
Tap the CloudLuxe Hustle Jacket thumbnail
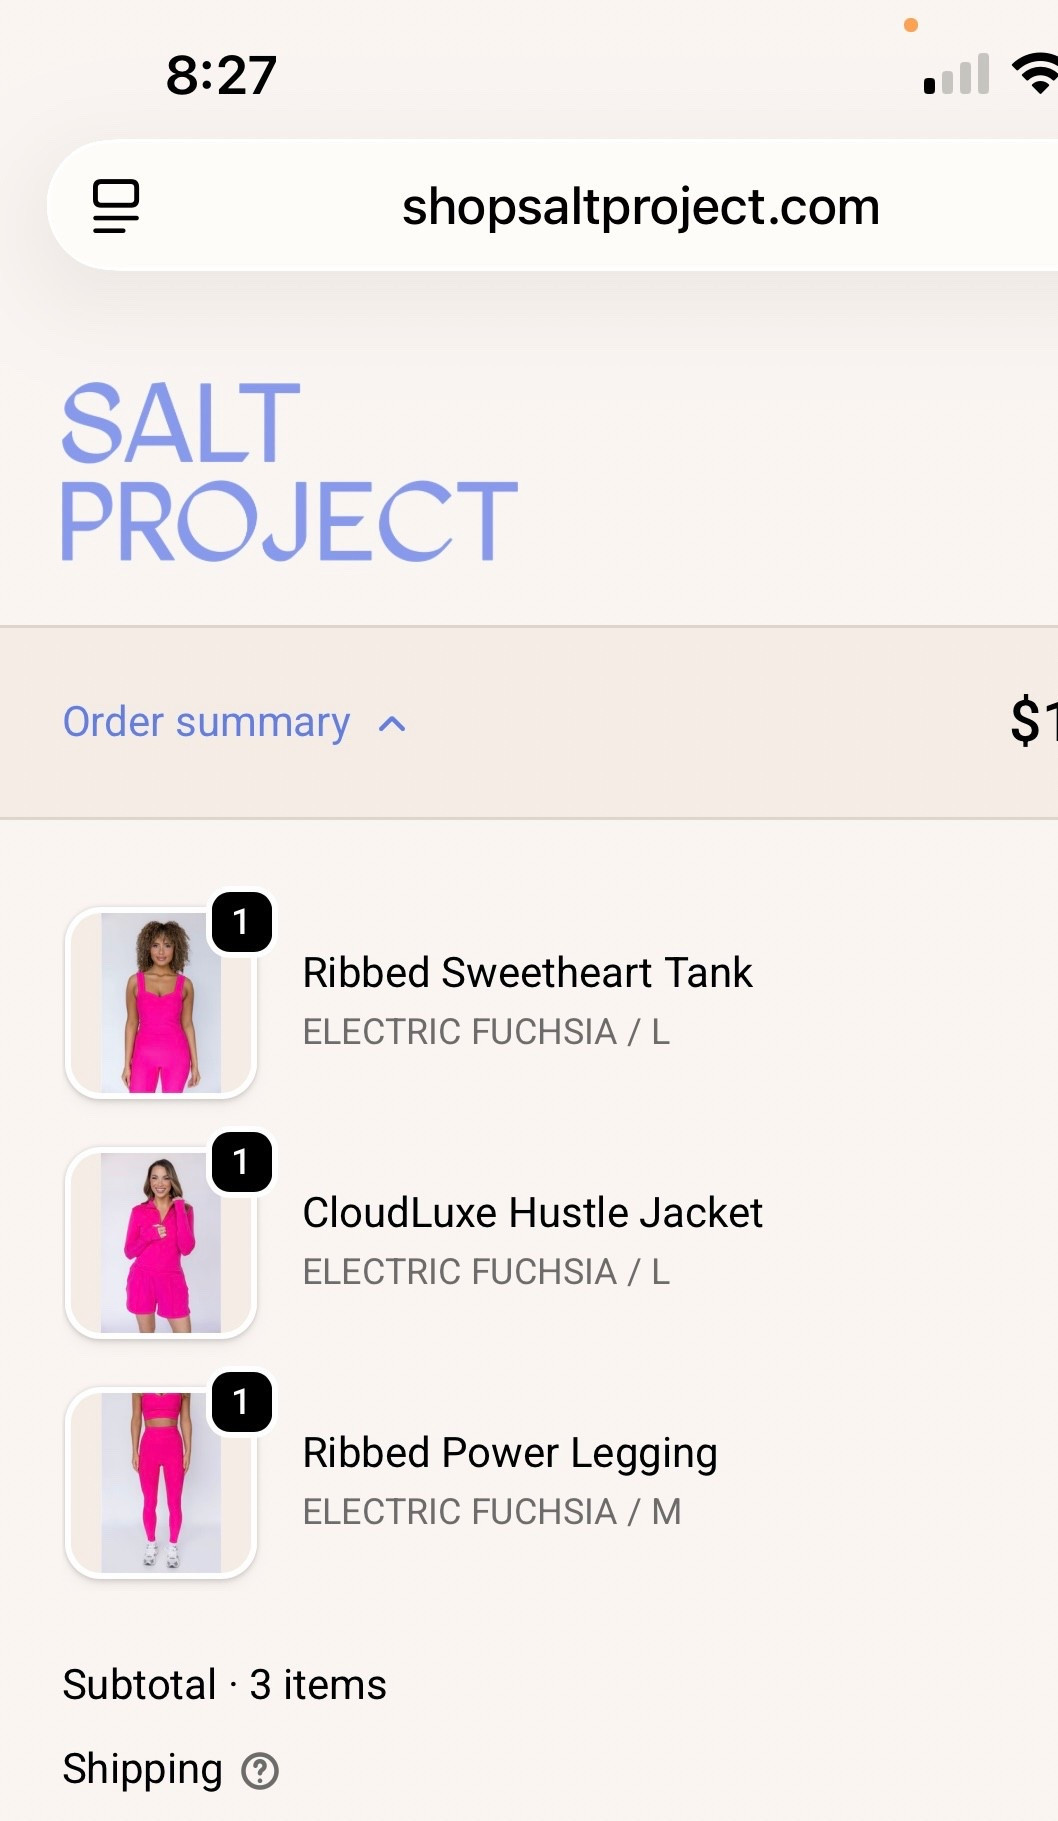160,1242
